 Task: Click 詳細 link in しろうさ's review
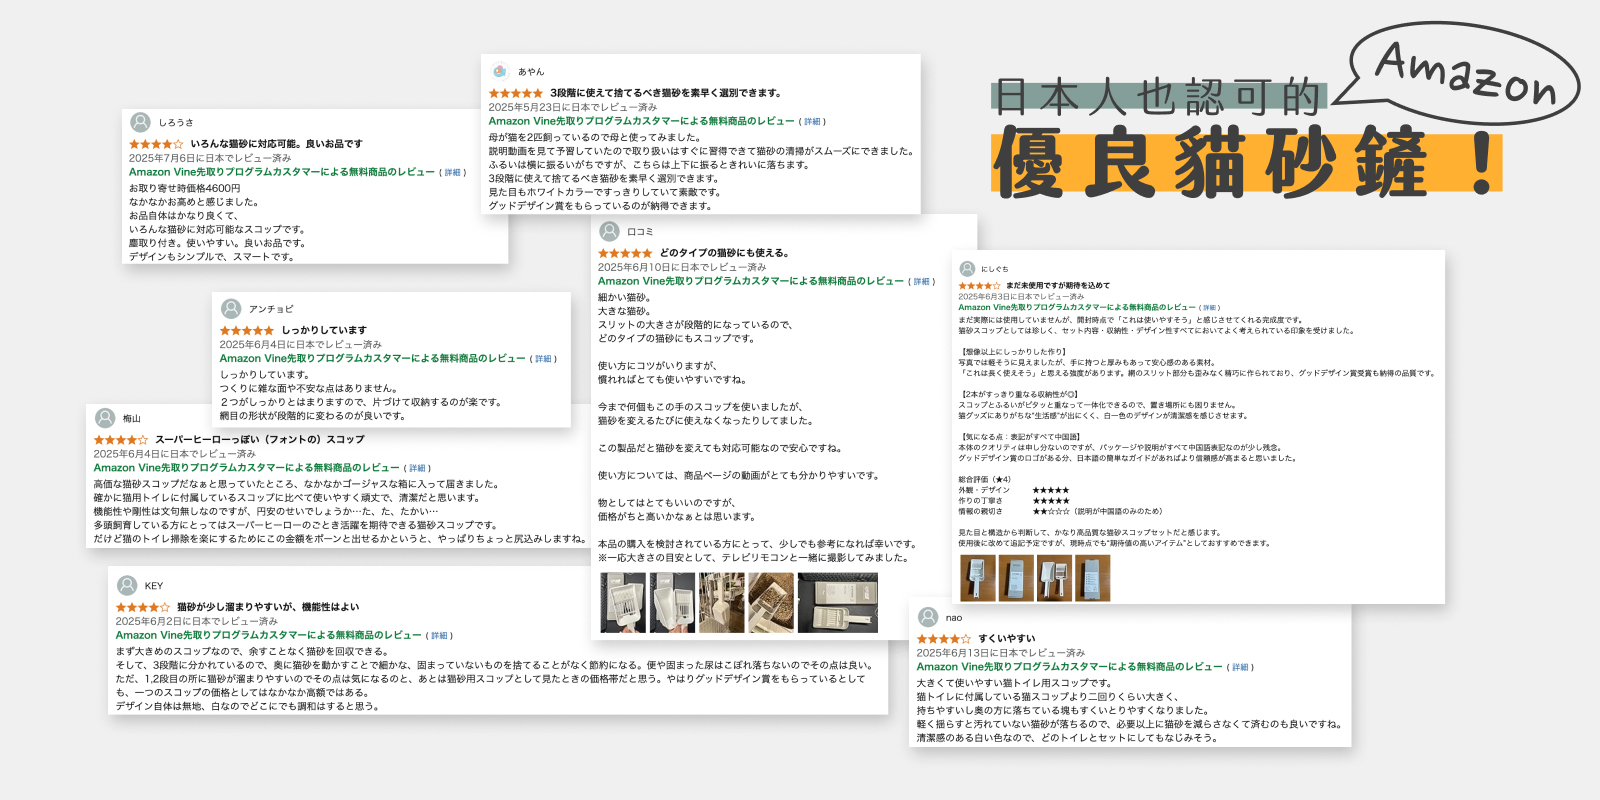coord(453,172)
